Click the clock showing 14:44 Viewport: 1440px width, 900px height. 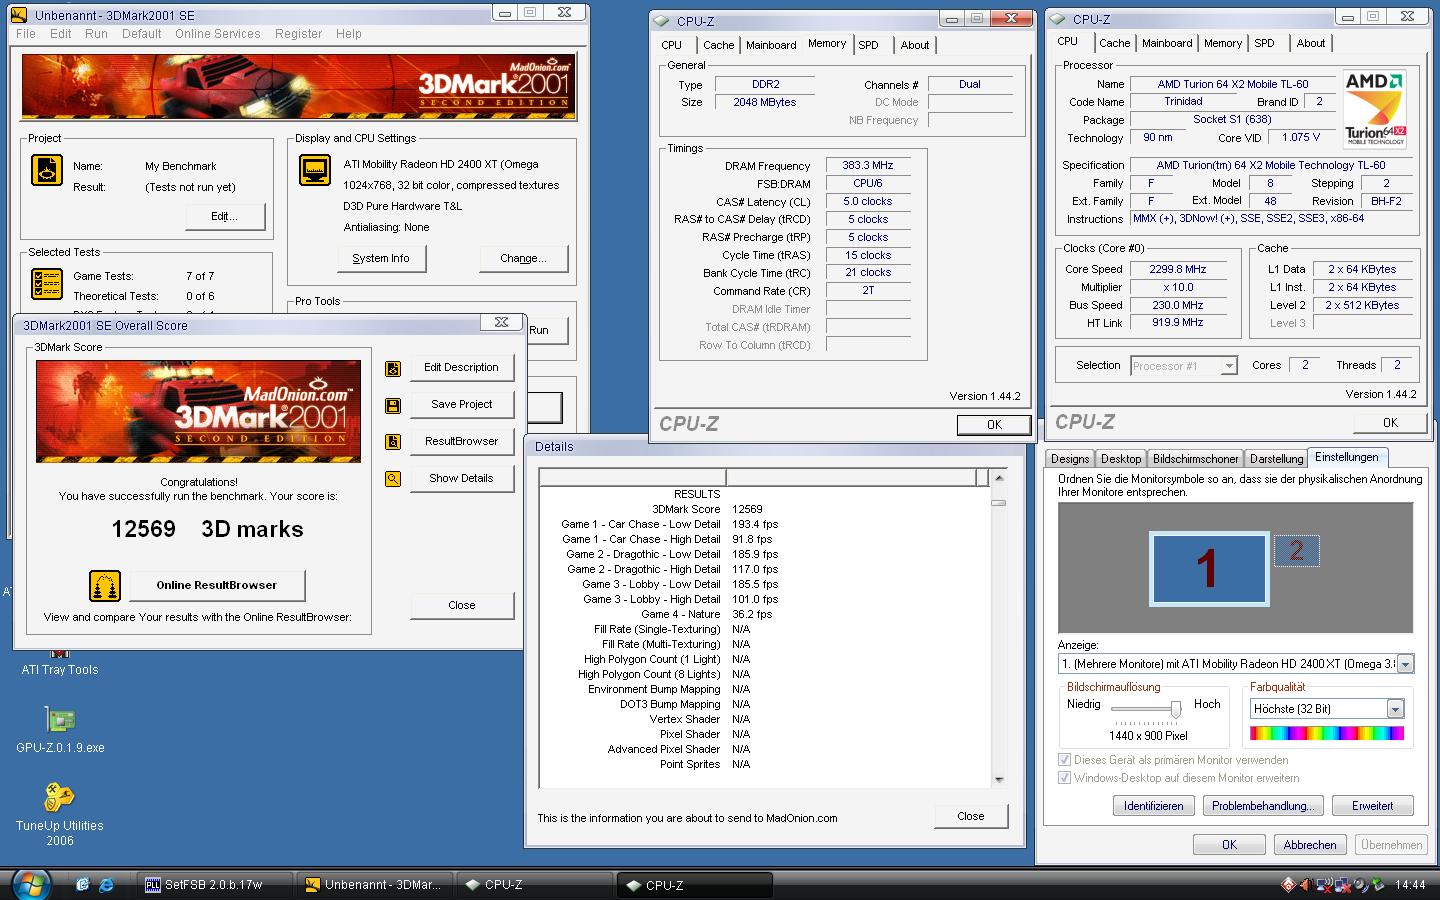1409,885
